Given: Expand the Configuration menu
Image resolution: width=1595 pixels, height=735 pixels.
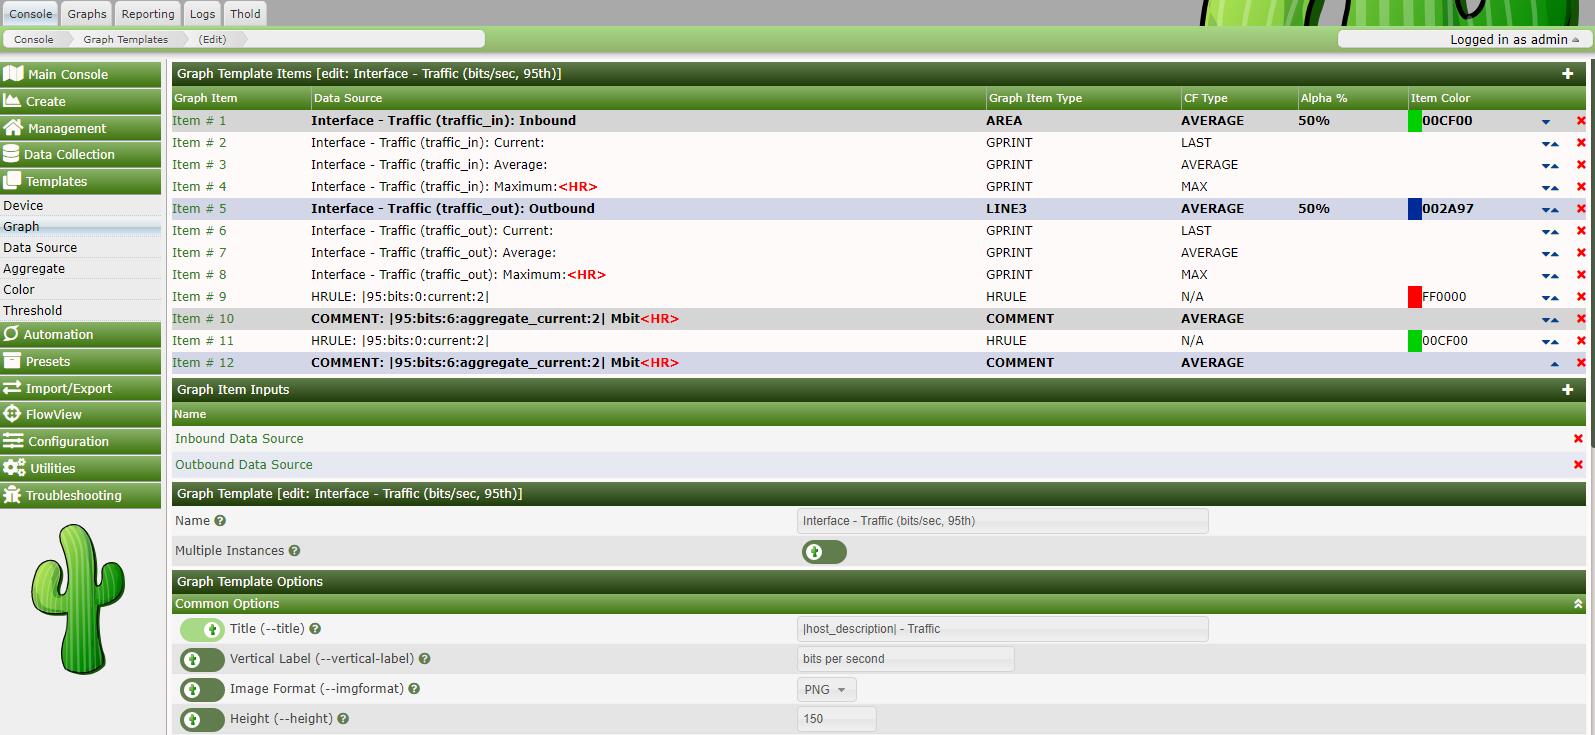Looking at the screenshot, I should [80, 441].
